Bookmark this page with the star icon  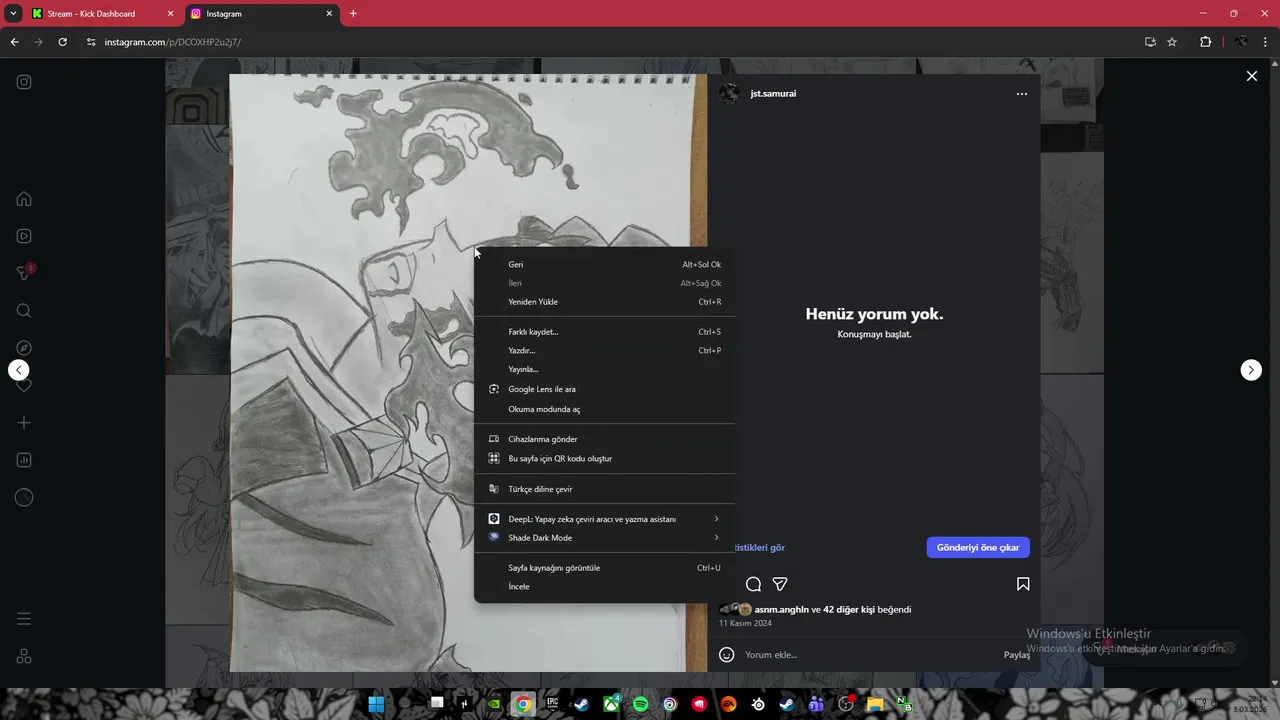pyautogui.click(x=1172, y=42)
